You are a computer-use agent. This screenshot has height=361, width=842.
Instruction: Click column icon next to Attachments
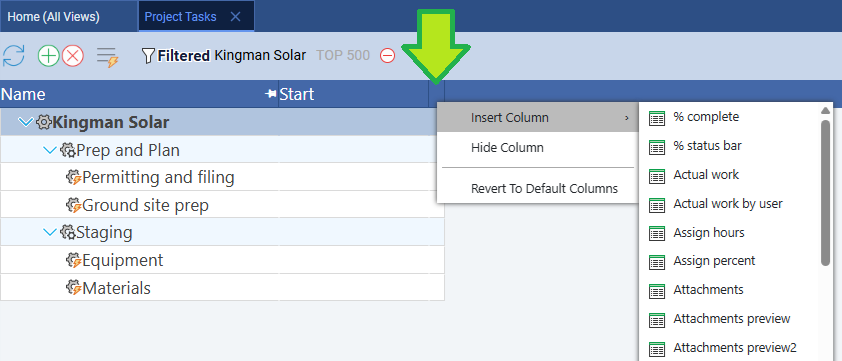(x=657, y=291)
